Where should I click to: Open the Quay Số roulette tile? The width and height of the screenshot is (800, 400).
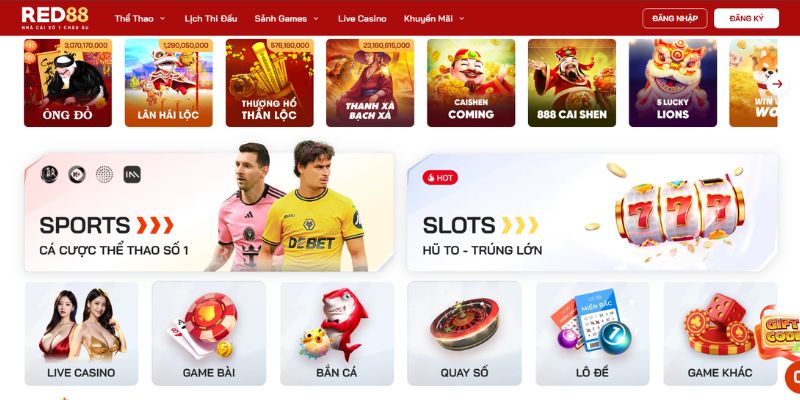click(x=464, y=334)
